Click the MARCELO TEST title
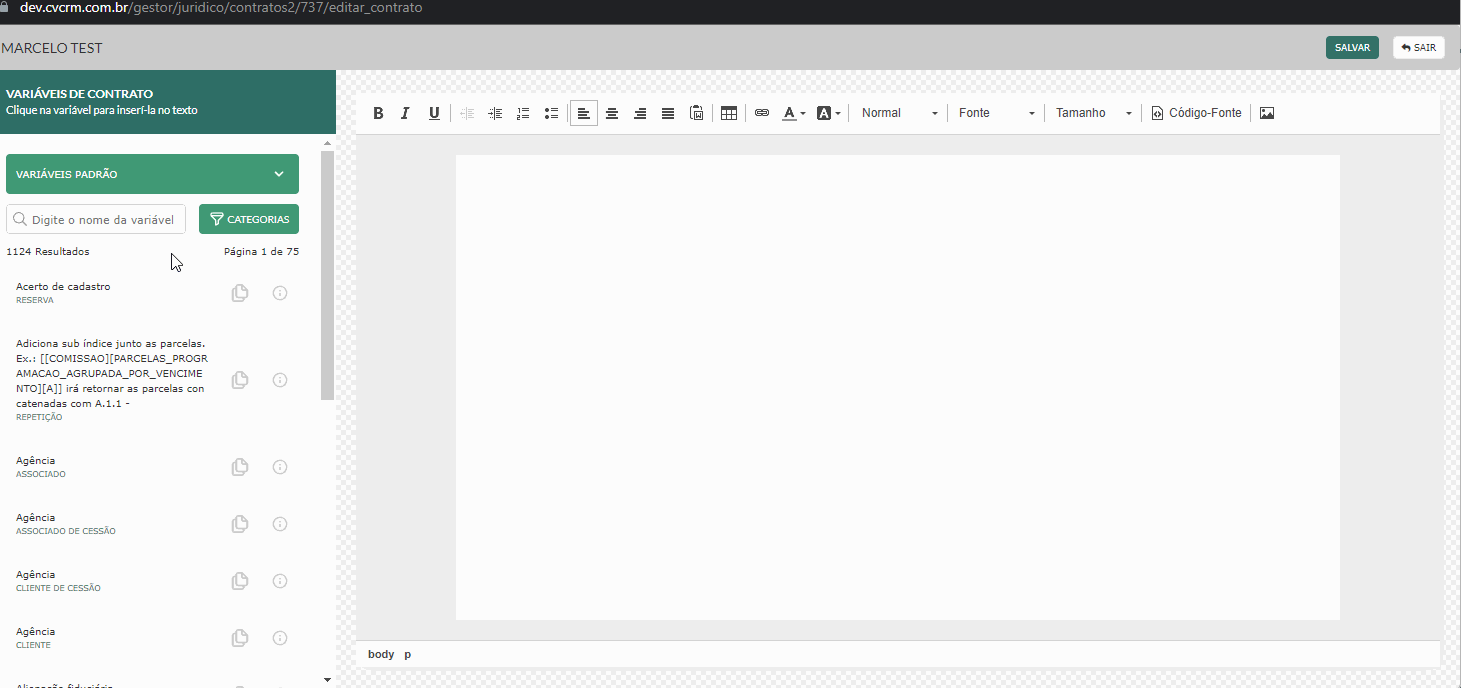 point(52,48)
